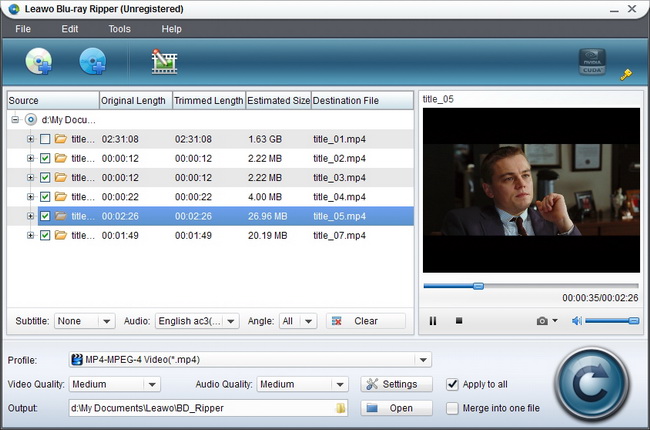Minimize the Leawo Blu-ray Ripper window
Viewport: 650px width, 430px height.
click(x=614, y=9)
